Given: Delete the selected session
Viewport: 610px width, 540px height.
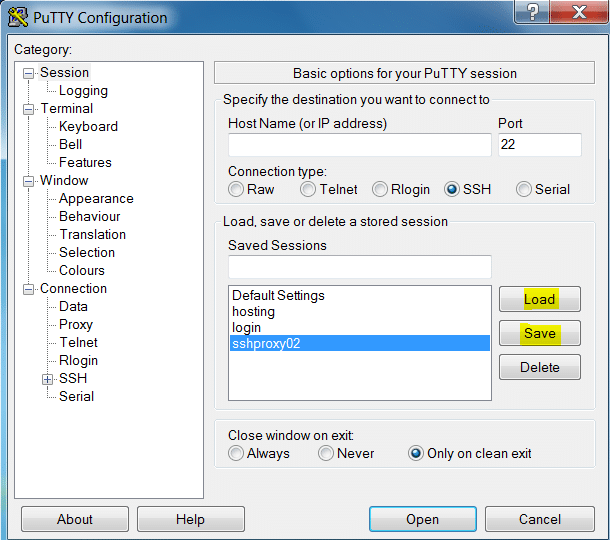Looking at the screenshot, I should [x=539, y=367].
